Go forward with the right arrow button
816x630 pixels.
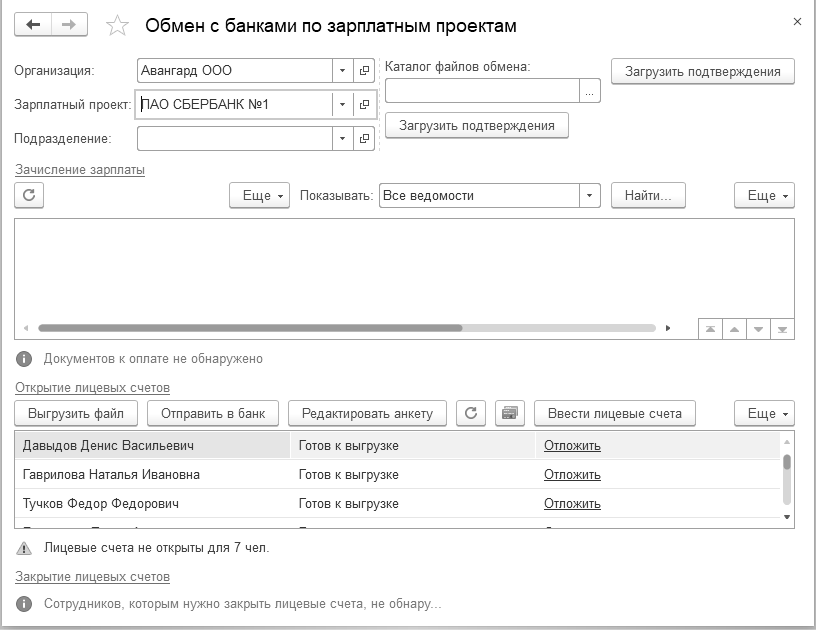tap(69, 24)
